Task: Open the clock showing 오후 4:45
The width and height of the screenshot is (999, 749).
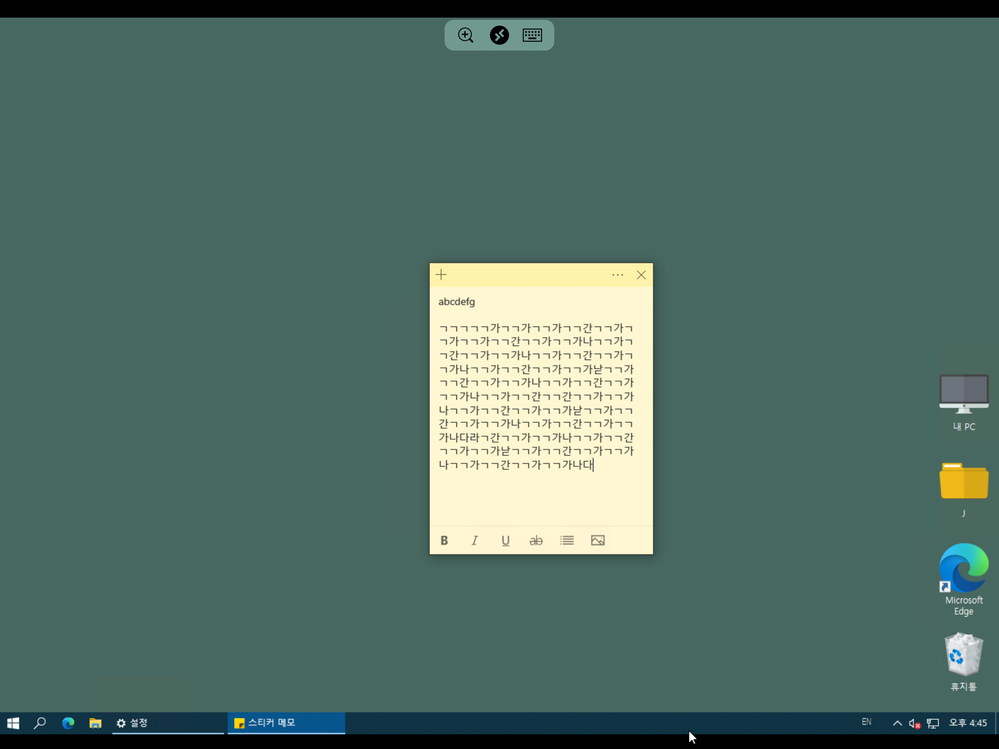Action: [968, 723]
